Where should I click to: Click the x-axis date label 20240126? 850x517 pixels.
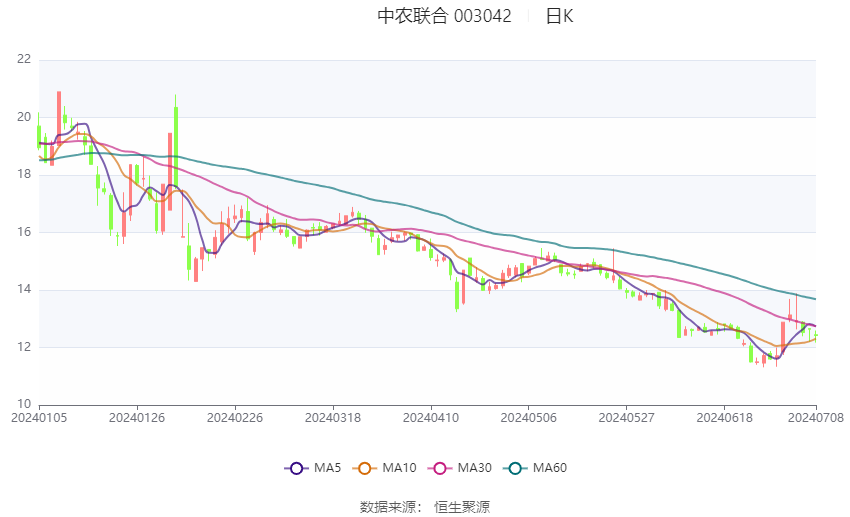pos(137,418)
